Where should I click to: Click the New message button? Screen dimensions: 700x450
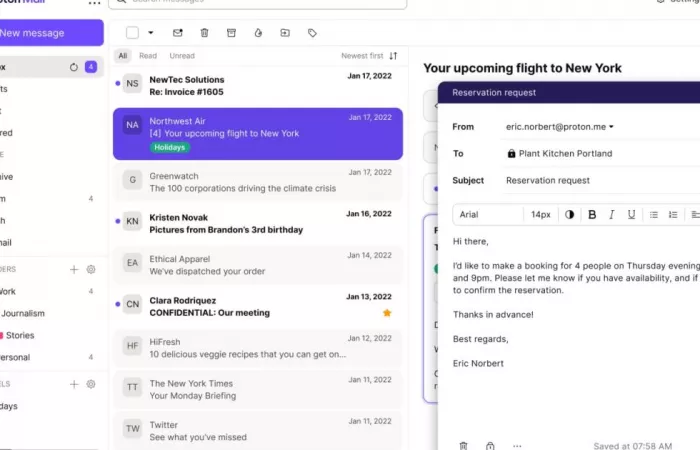(x=50, y=33)
